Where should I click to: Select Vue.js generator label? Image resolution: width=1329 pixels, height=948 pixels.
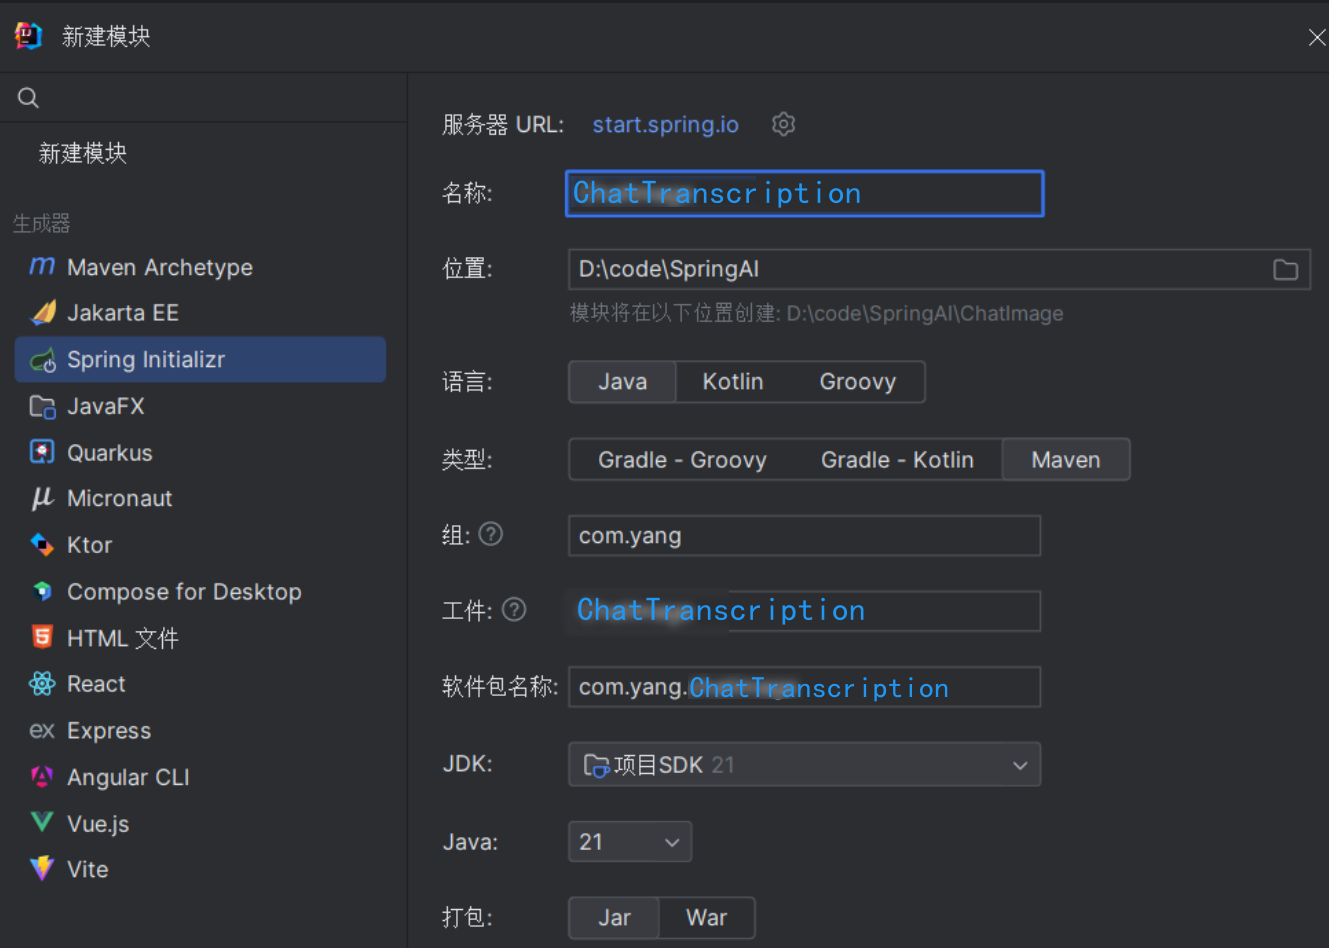98,824
